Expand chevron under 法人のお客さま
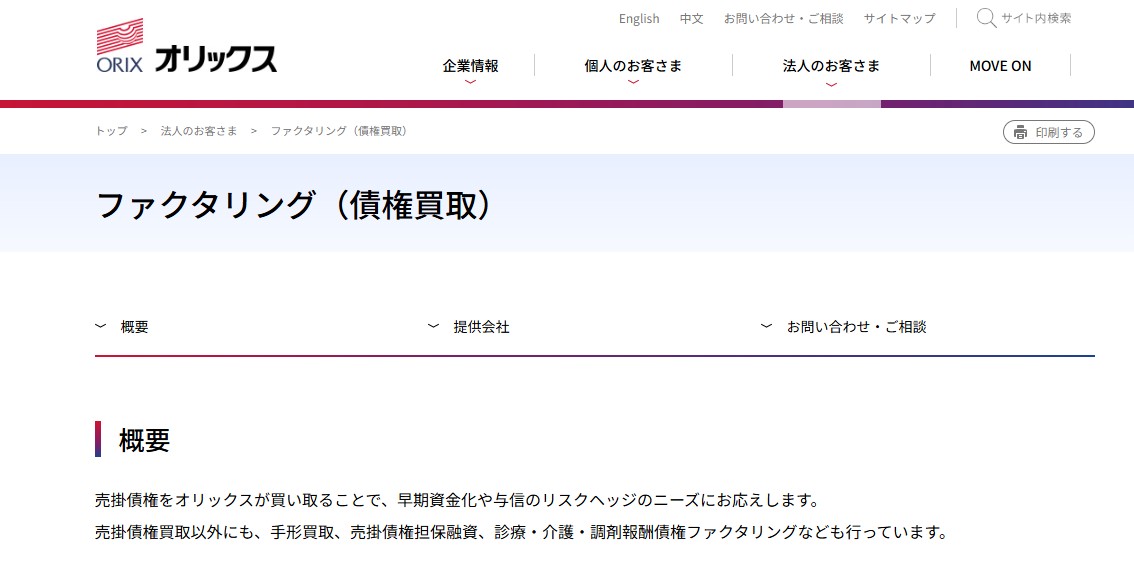1134x565 pixels. (x=832, y=84)
